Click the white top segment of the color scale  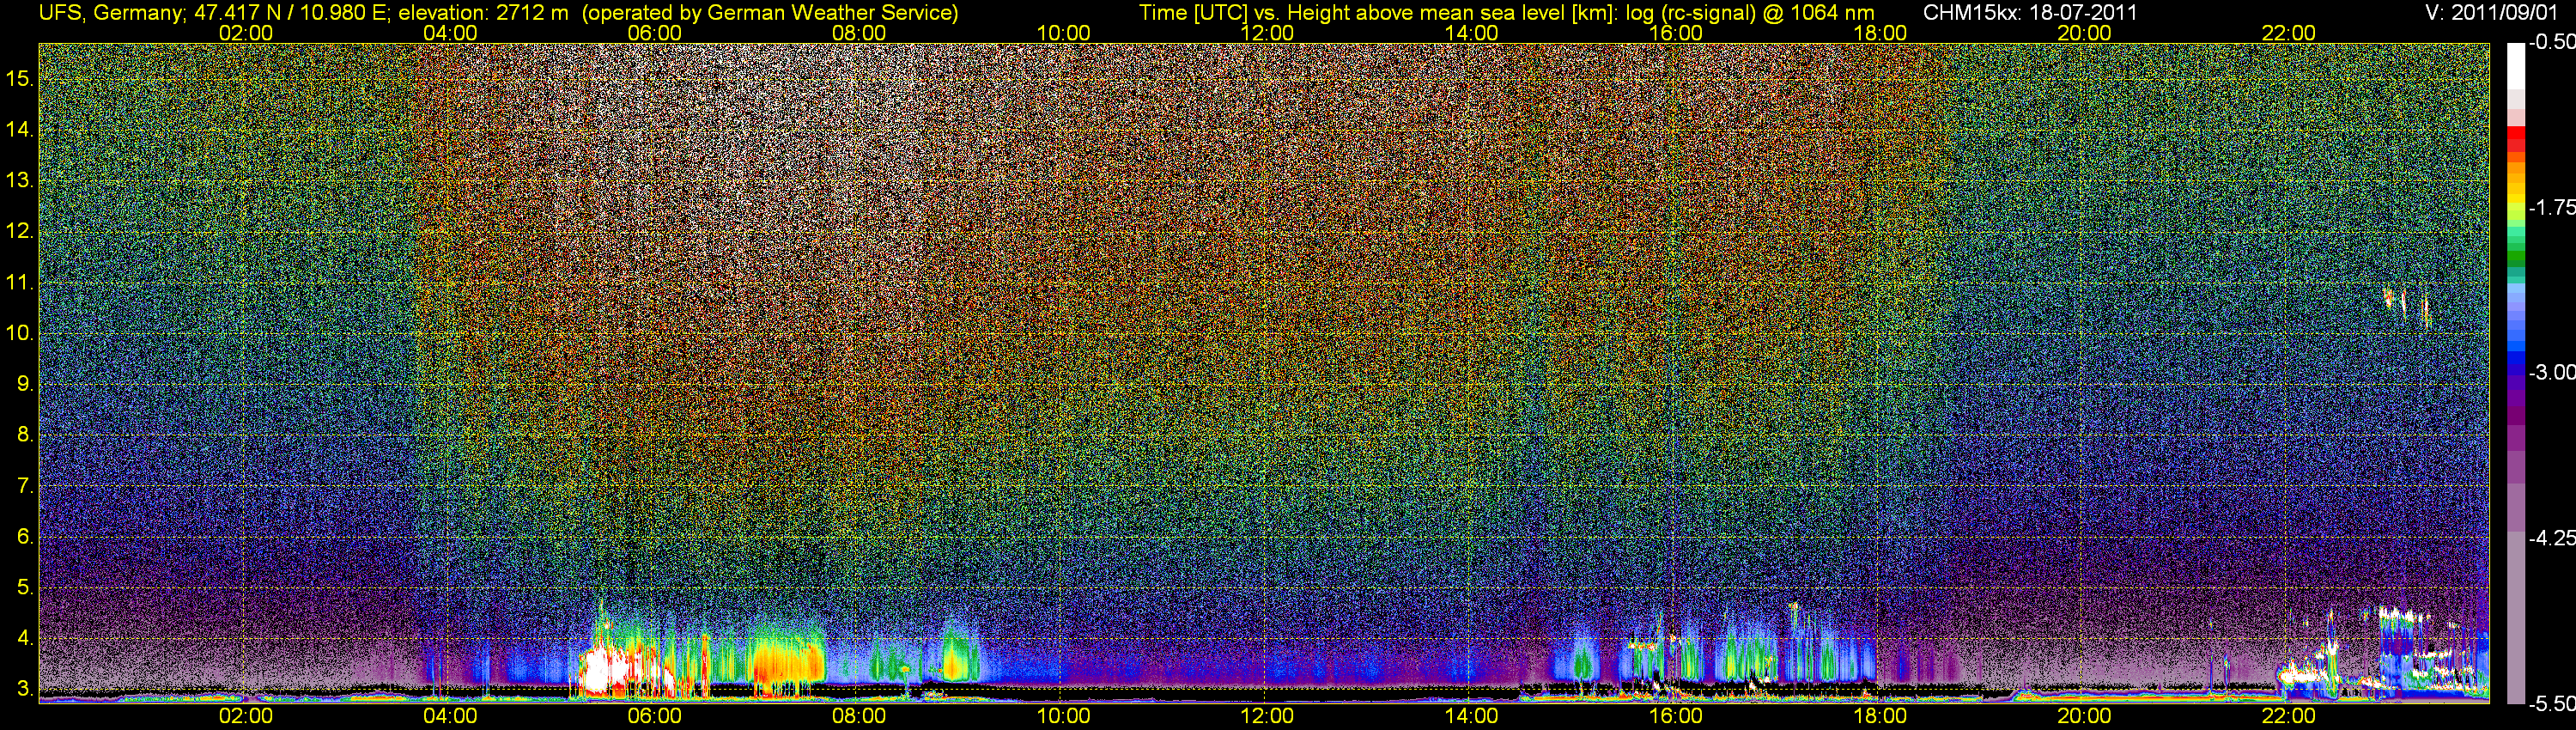click(x=2516, y=66)
